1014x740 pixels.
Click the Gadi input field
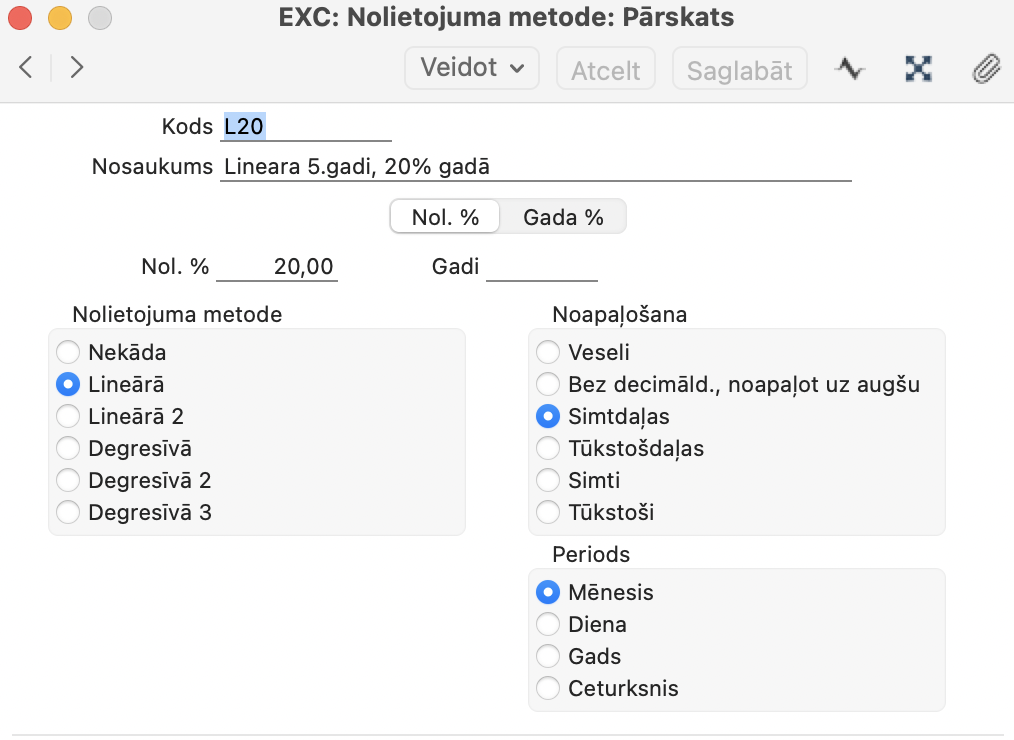pos(541,267)
